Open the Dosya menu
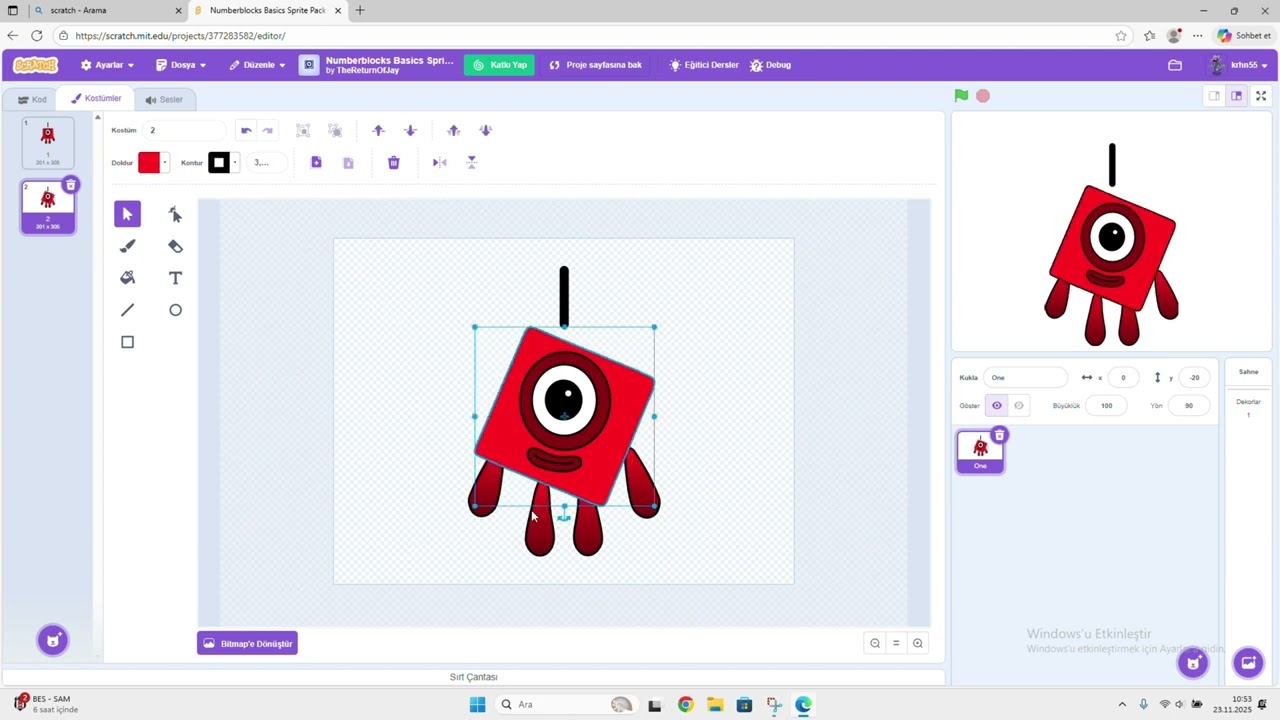Image resolution: width=1280 pixels, height=720 pixels. coord(181,65)
